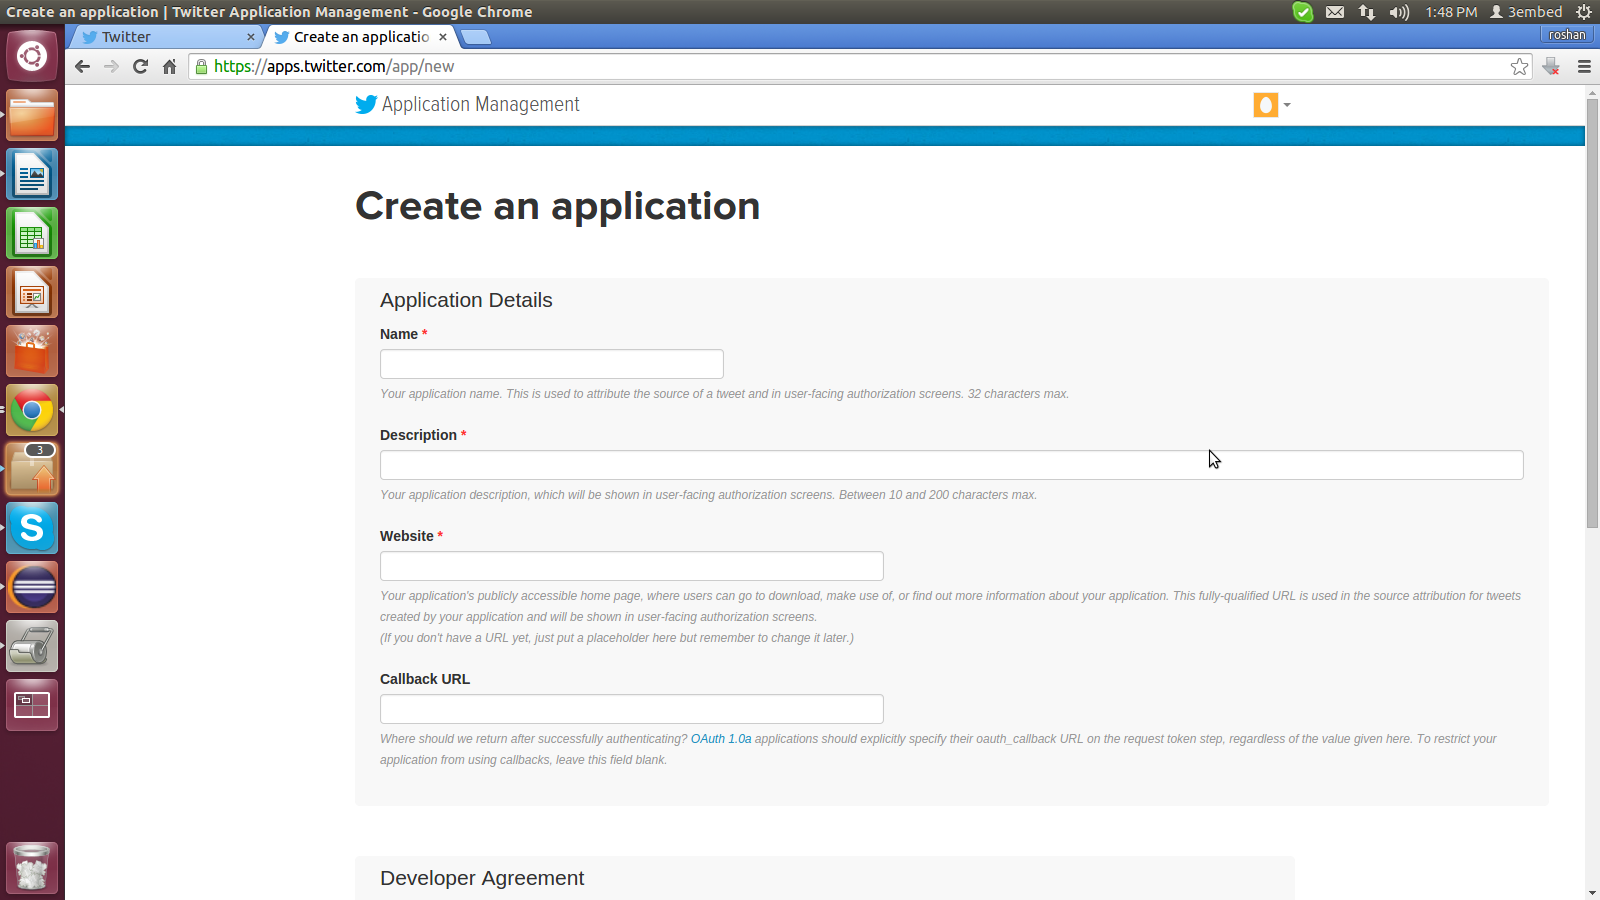Open the Chrome hamburger menu

coord(1584,67)
